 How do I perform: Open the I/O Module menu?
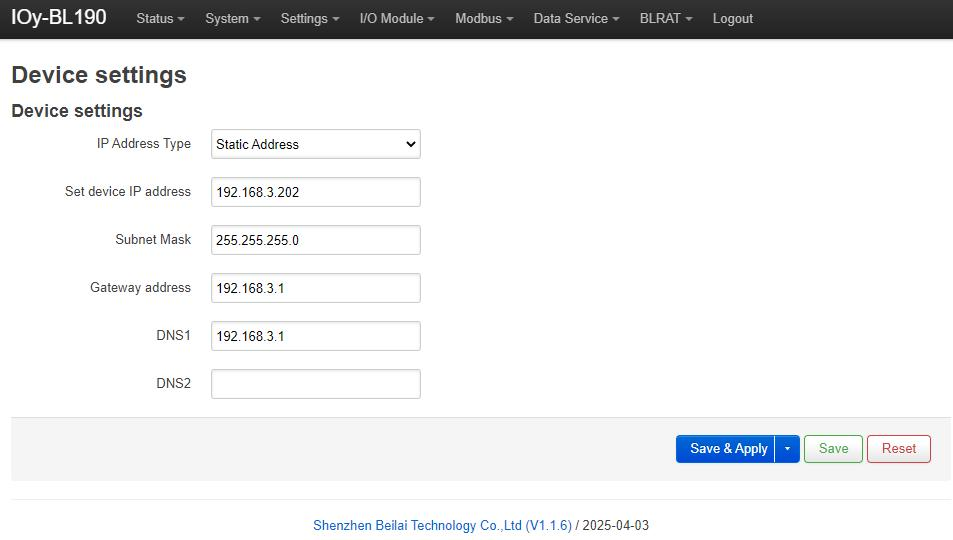tap(397, 19)
